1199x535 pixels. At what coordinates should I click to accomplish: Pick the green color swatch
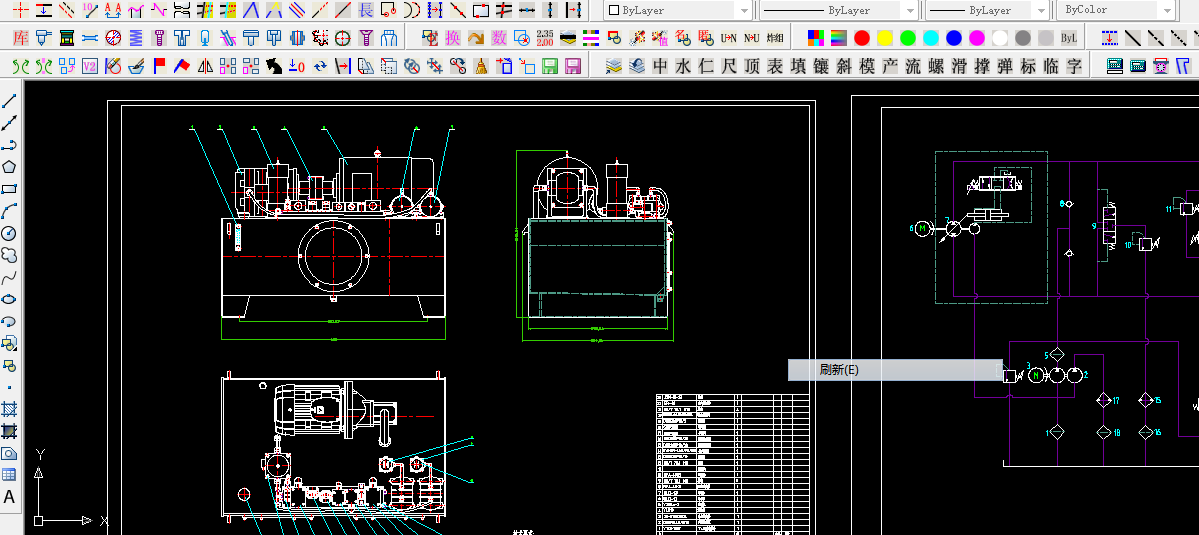(908, 37)
